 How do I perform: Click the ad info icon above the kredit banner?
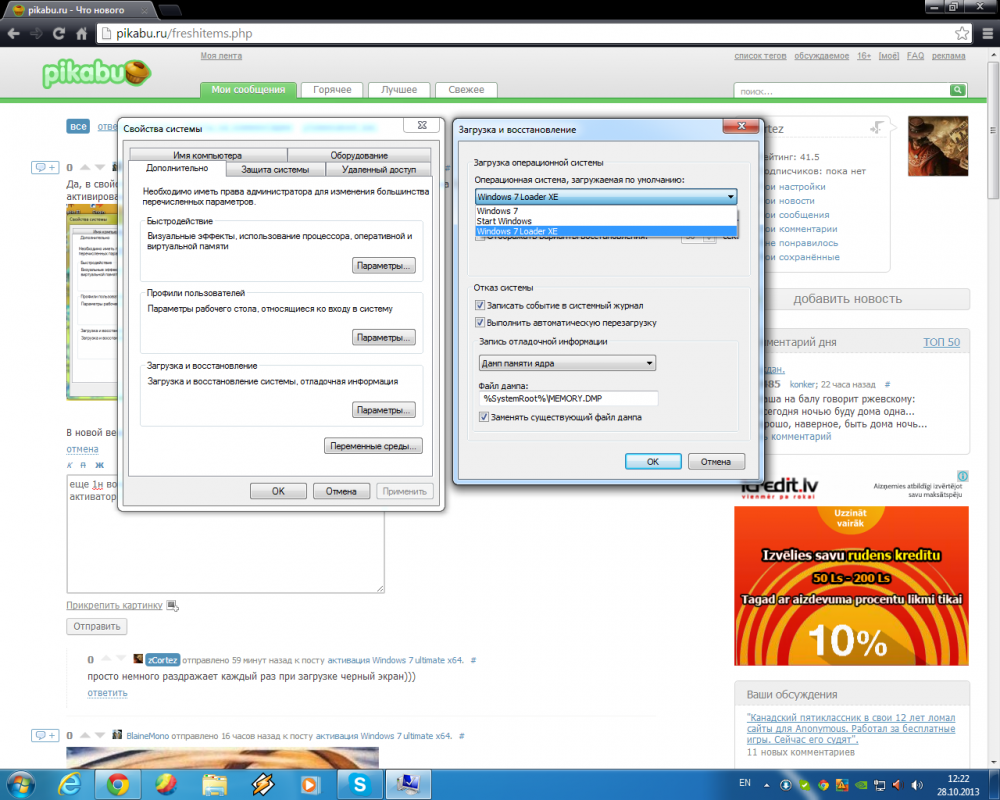[x=962, y=476]
